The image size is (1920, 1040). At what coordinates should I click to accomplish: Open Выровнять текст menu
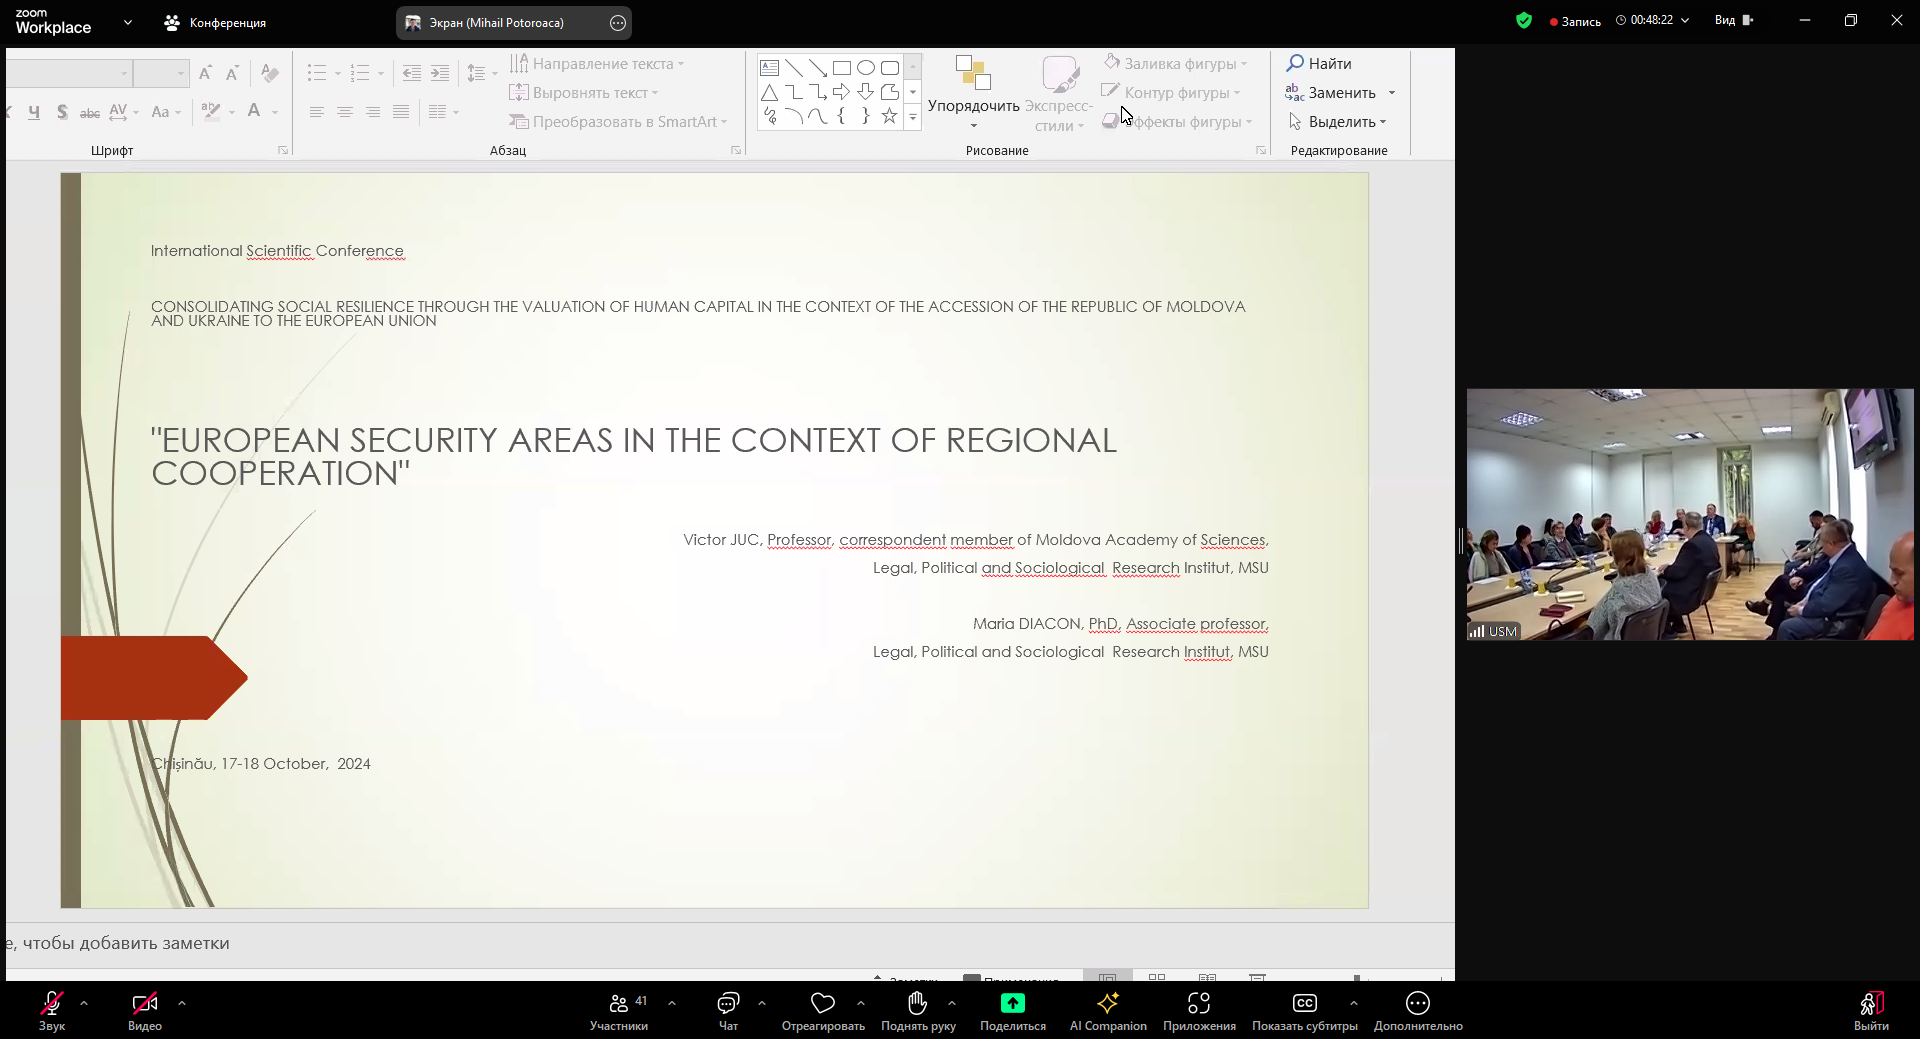click(x=584, y=93)
